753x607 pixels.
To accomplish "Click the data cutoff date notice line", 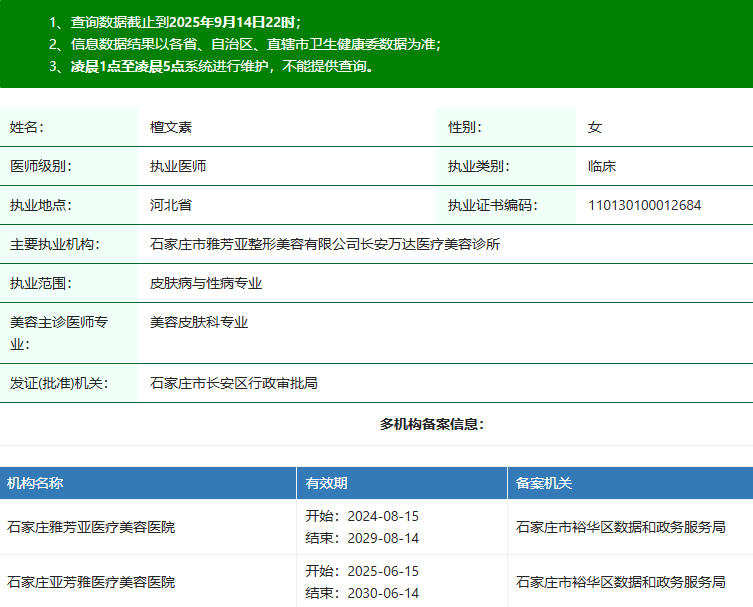I will point(175,22).
